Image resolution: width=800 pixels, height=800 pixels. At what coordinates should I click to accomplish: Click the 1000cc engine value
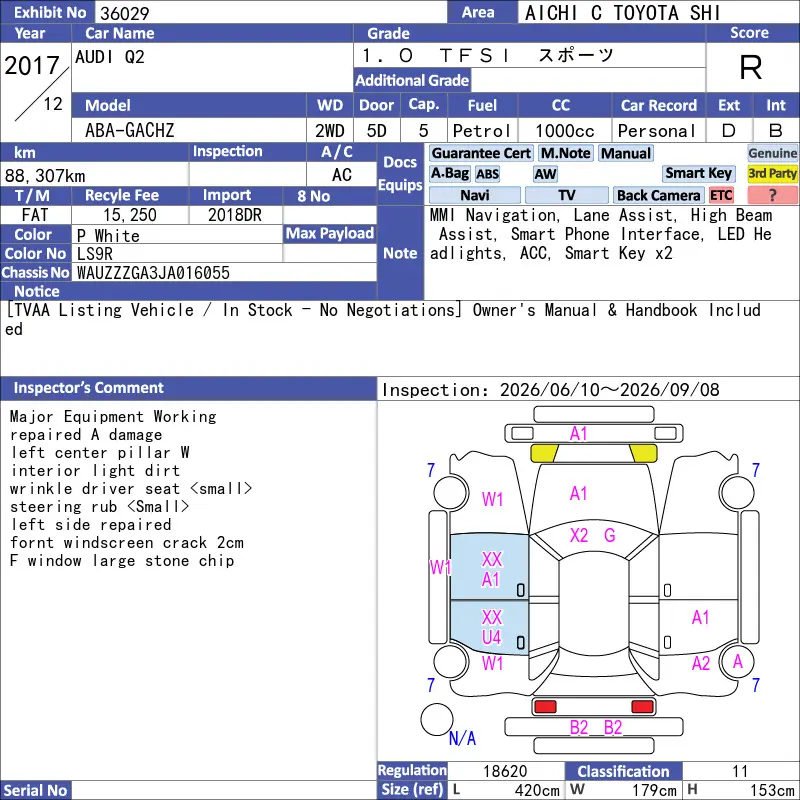tap(565, 131)
